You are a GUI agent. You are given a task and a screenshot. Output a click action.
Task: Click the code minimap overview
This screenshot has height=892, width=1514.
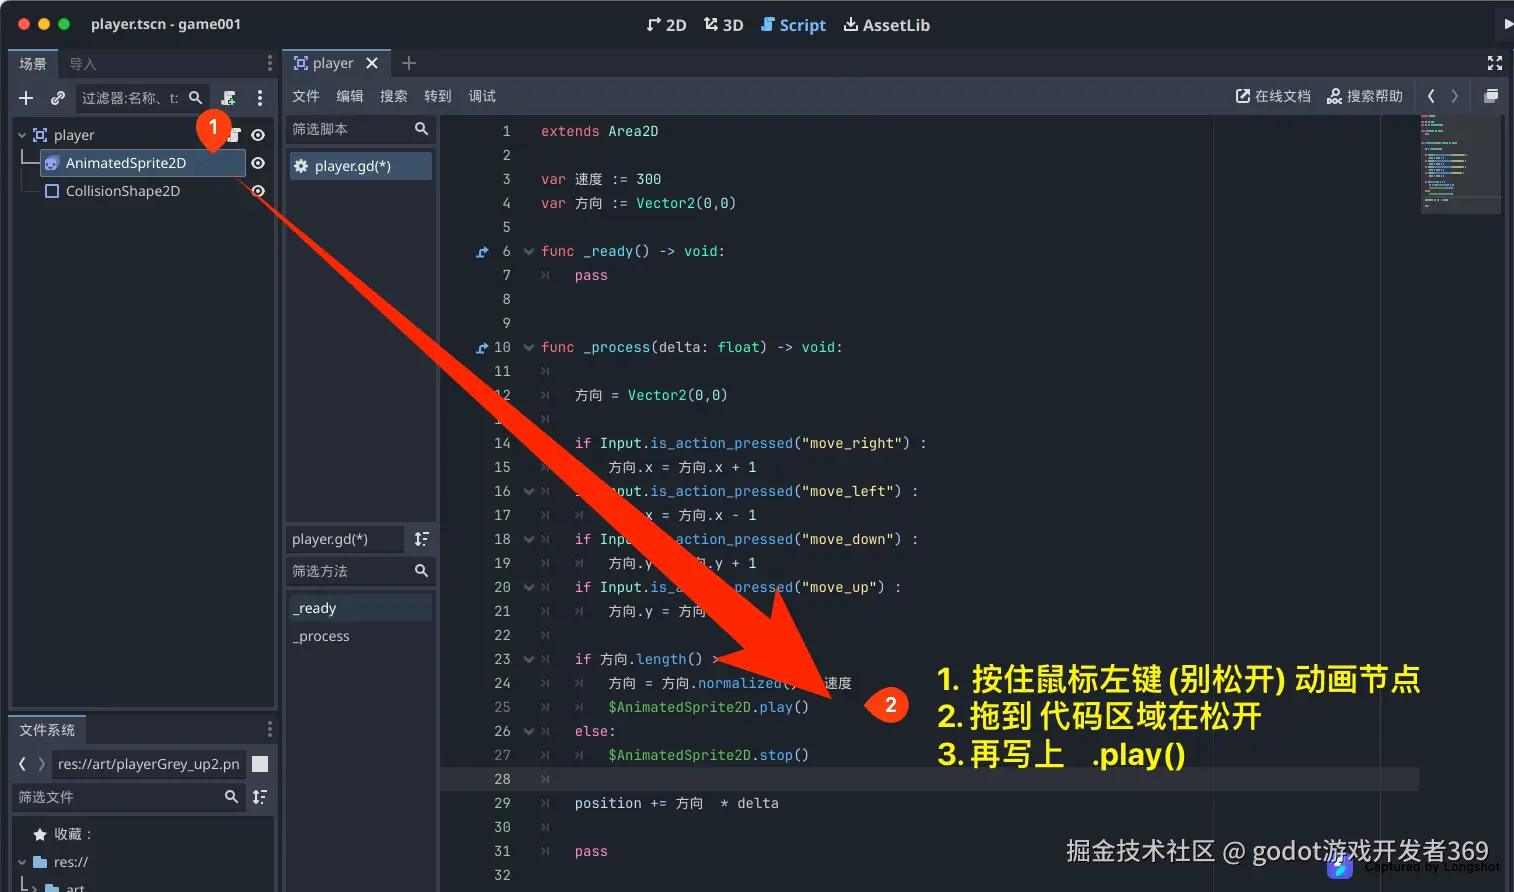pos(1460,164)
